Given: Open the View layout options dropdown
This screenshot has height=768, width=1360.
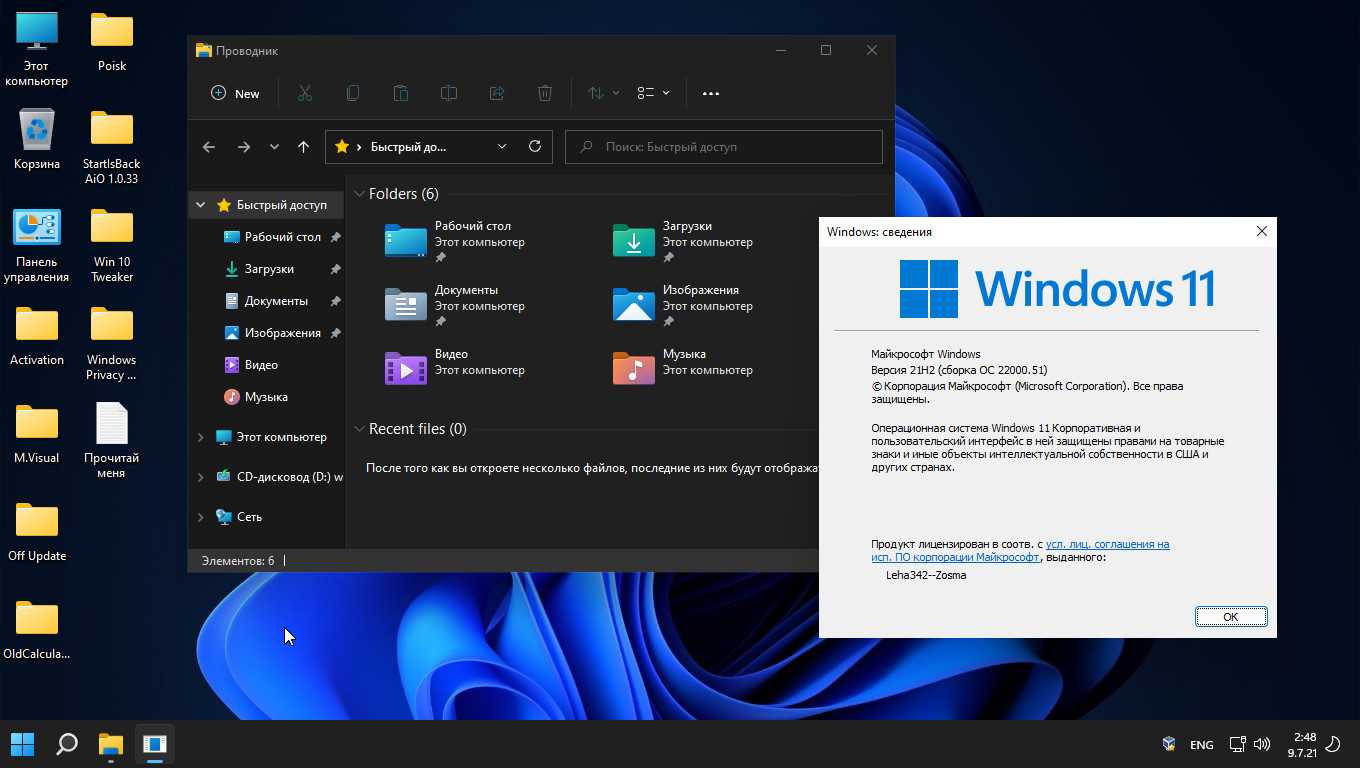Looking at the screenshot, I should coord(654,93).
